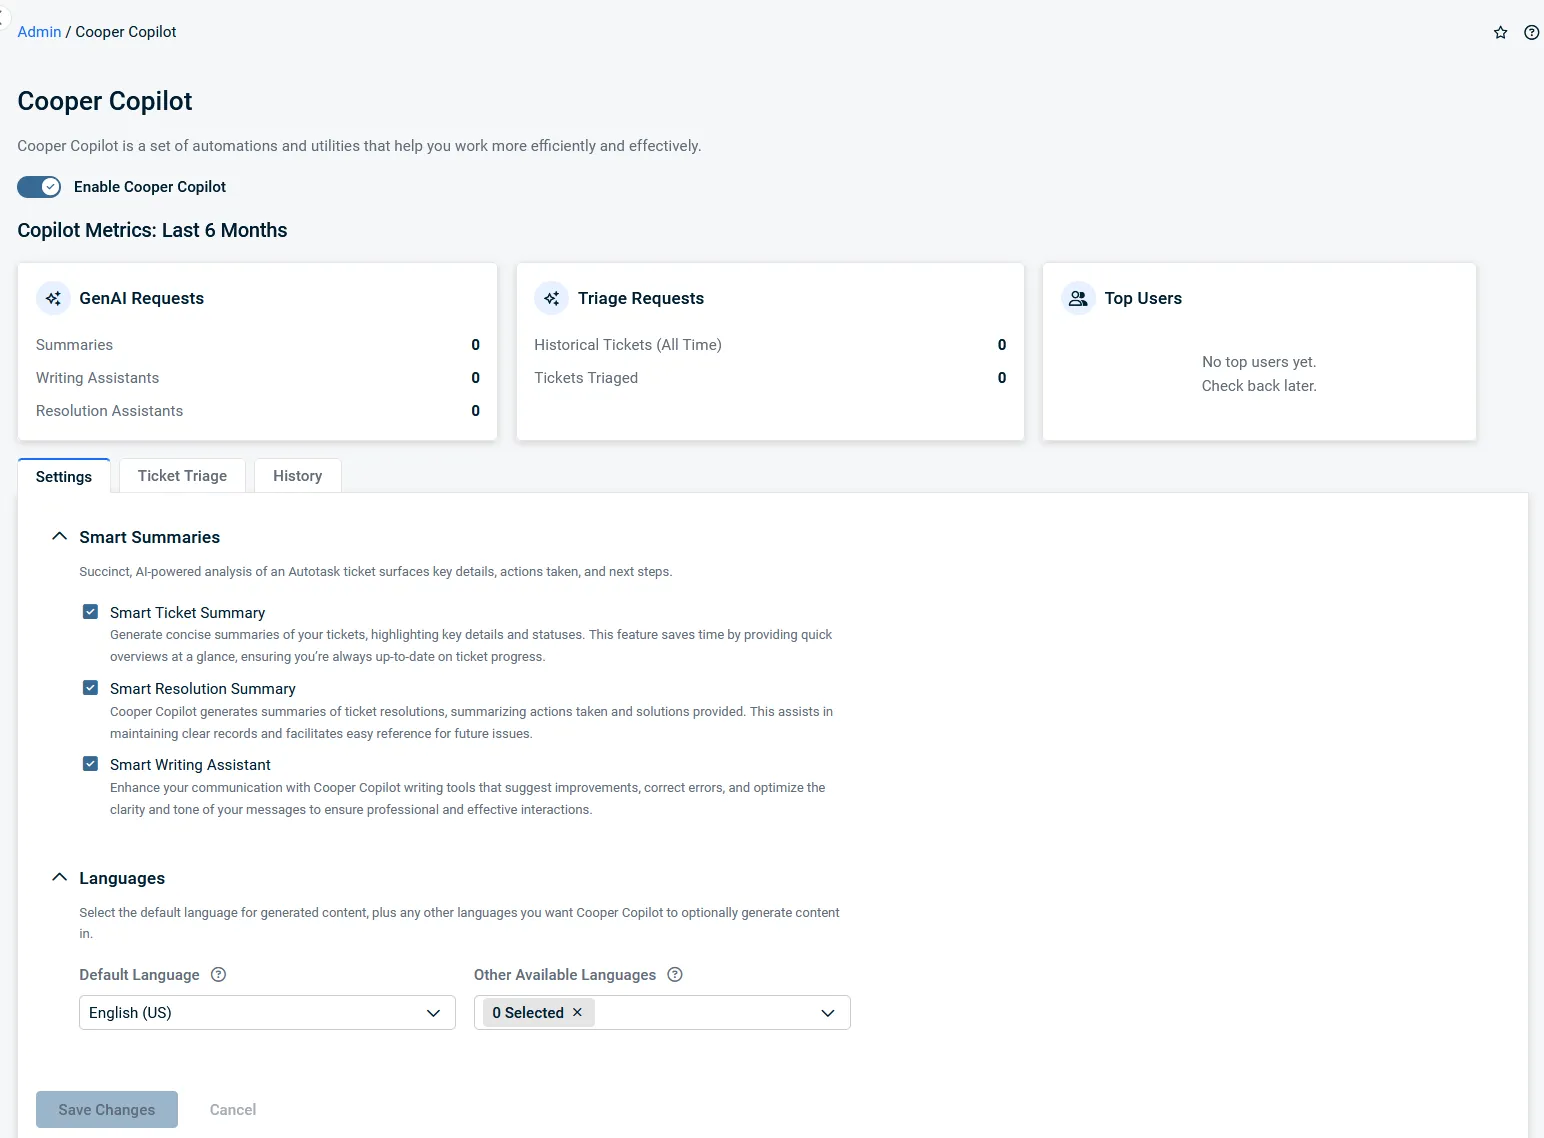1544x1138 pixels.
Task: Clear the 0 Selected languages chip
Action: click(x=577, y=1013)
